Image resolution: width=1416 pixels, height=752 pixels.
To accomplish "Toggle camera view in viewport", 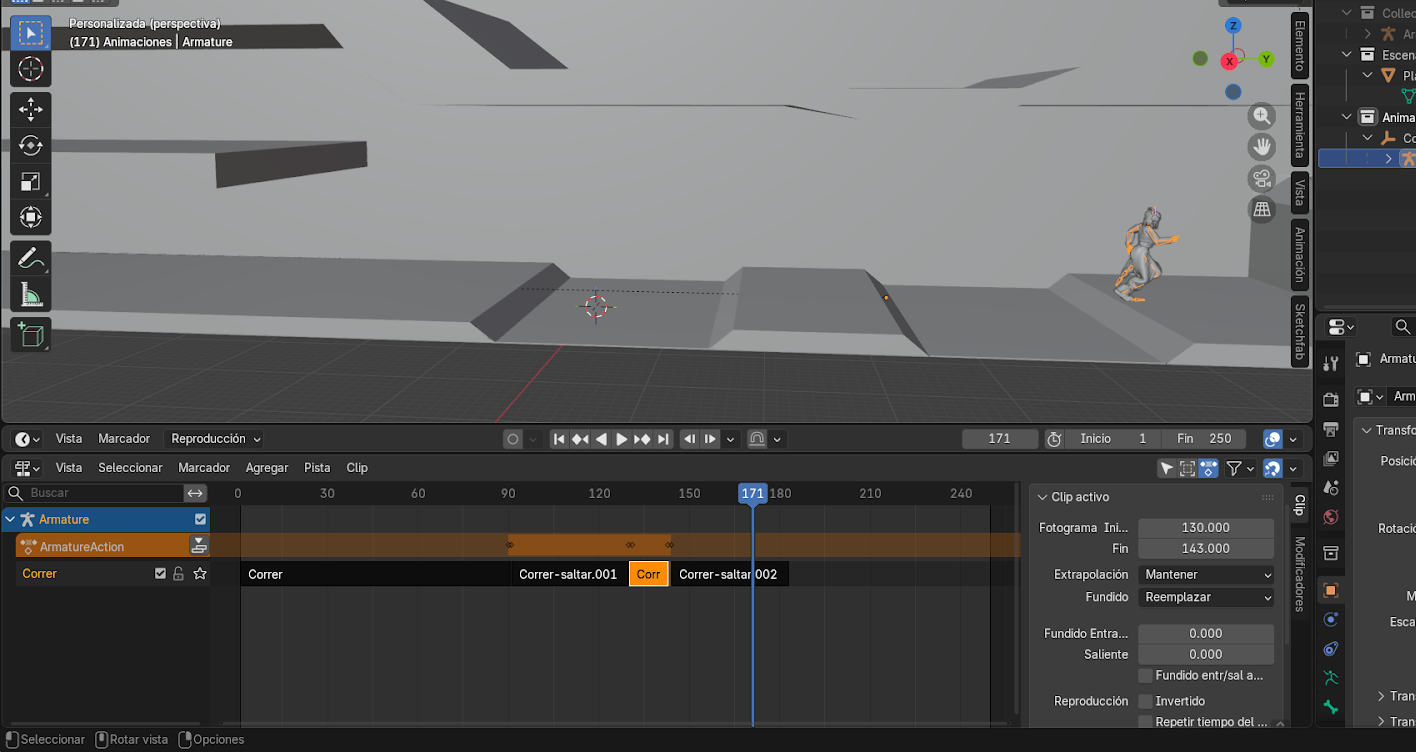I will pyautogui.click(x=1262, y=179).
